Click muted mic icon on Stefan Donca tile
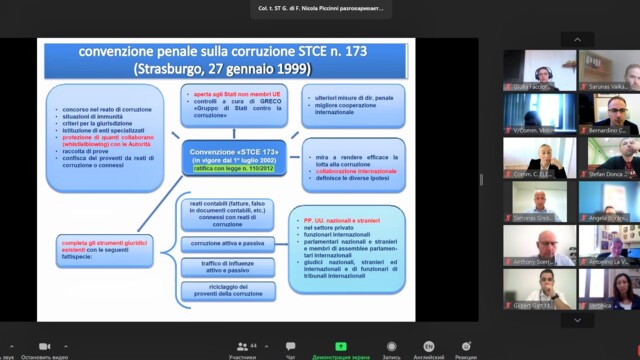Image resolution: width=640 pixels, height=360 pixels. click(584, 174)
